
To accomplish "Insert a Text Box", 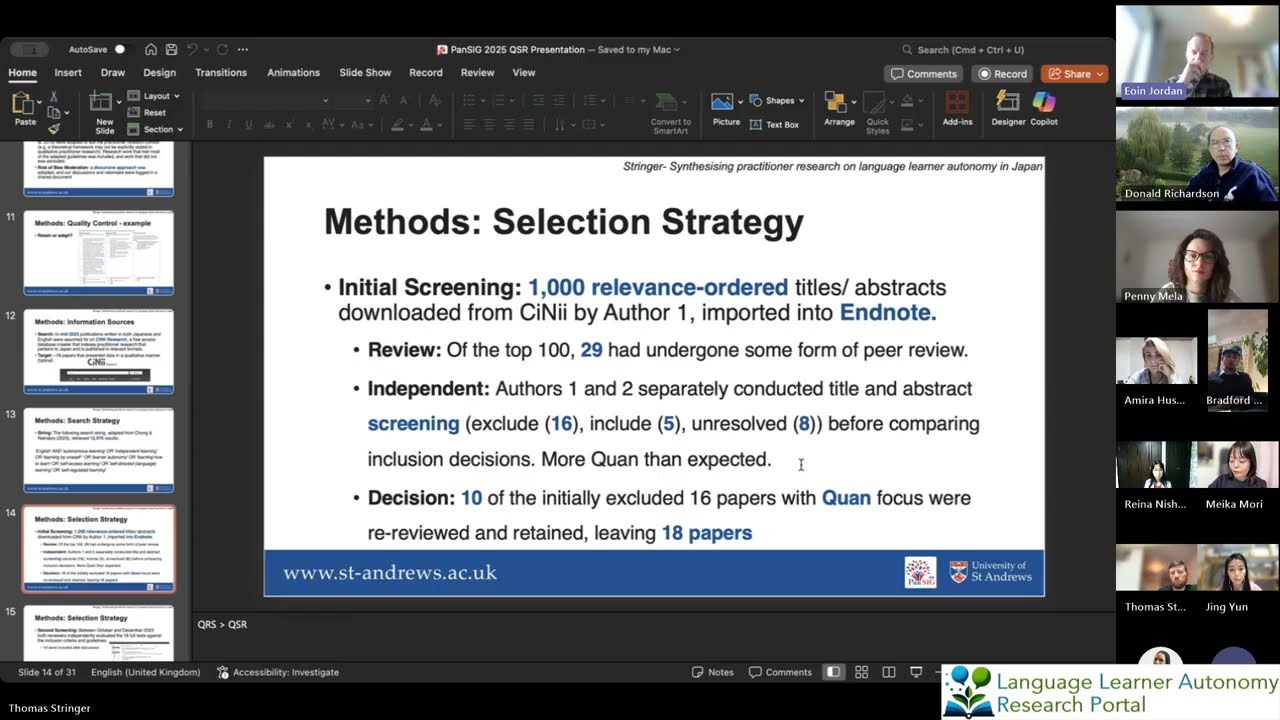I will (x=774, y=124).
